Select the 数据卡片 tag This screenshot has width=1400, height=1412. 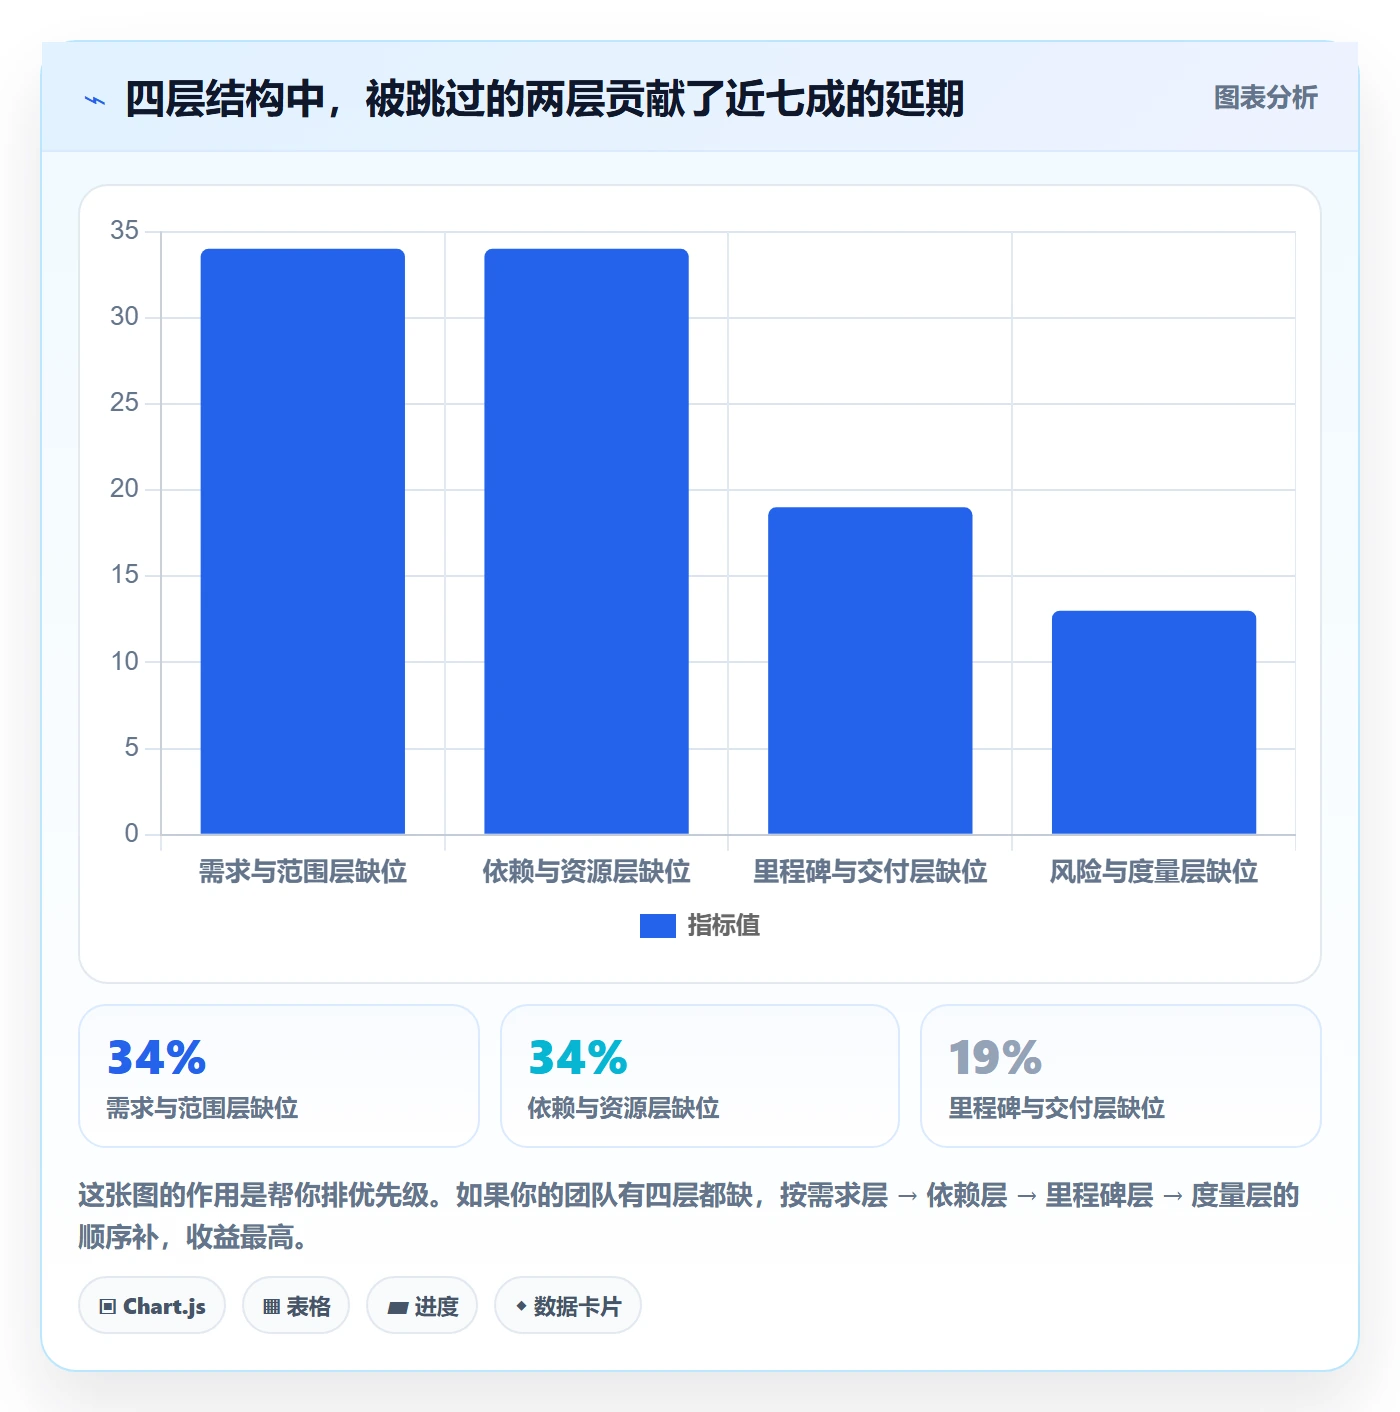[568, 1306]
